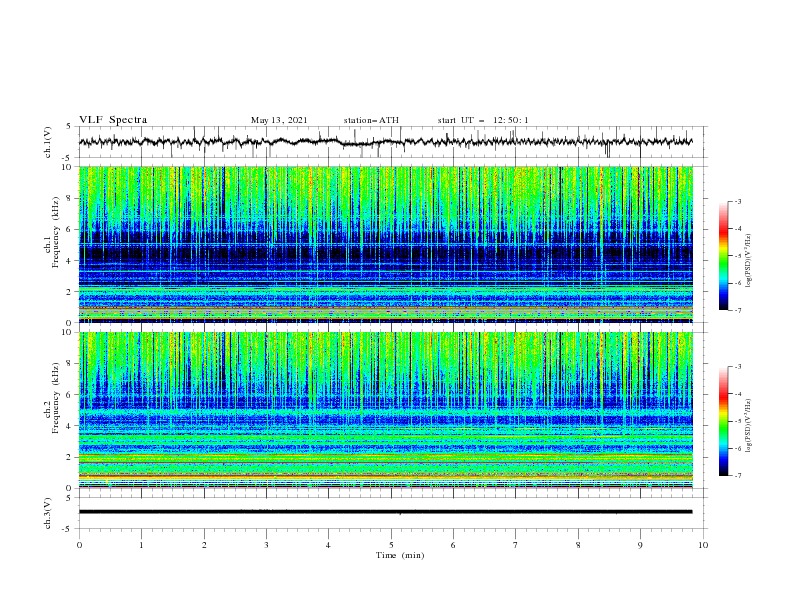Screen dimensions: 792x612
Task: Click the time axis tick '3'
Action: (266, 545)
